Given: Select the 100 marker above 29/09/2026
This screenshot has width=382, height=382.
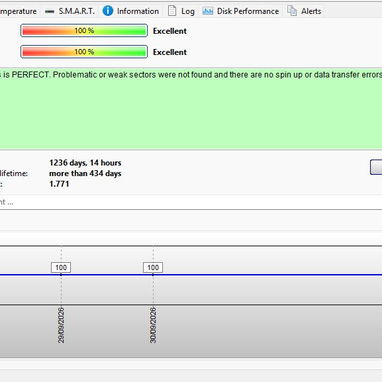Looking at the screenshot, I should click(61, 267).
